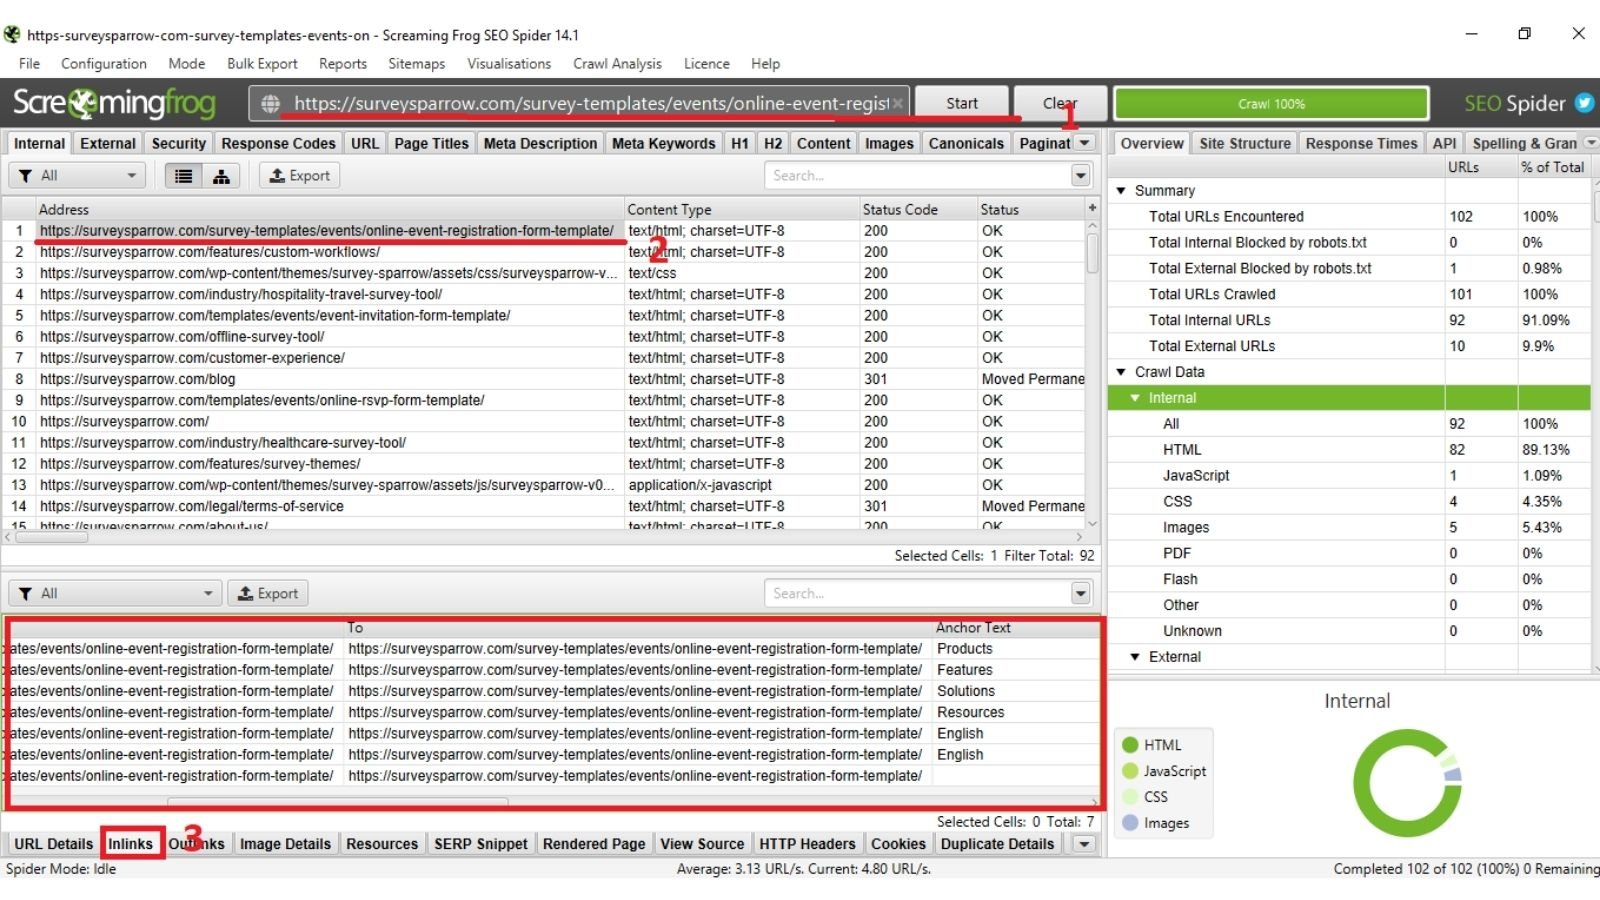Open the upper All filter dropdown
Image resolution: width=1600 pixels, height=900 pixels.
[x=77, y=176]
